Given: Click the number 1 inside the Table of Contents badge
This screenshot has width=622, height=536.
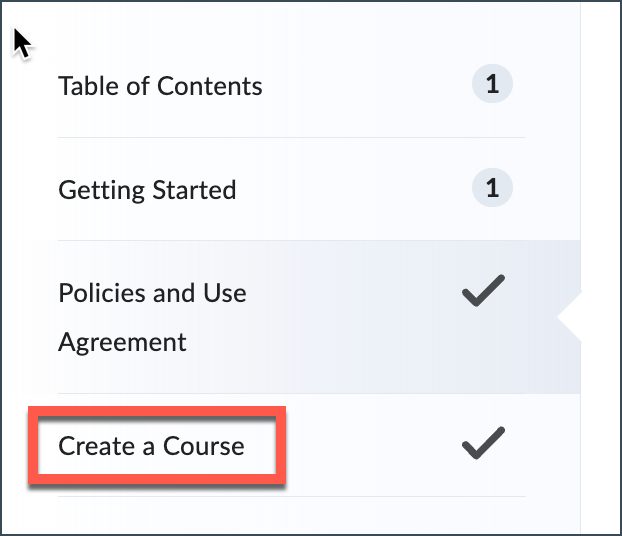Looking at the screenshot, I should click(492, 84).
